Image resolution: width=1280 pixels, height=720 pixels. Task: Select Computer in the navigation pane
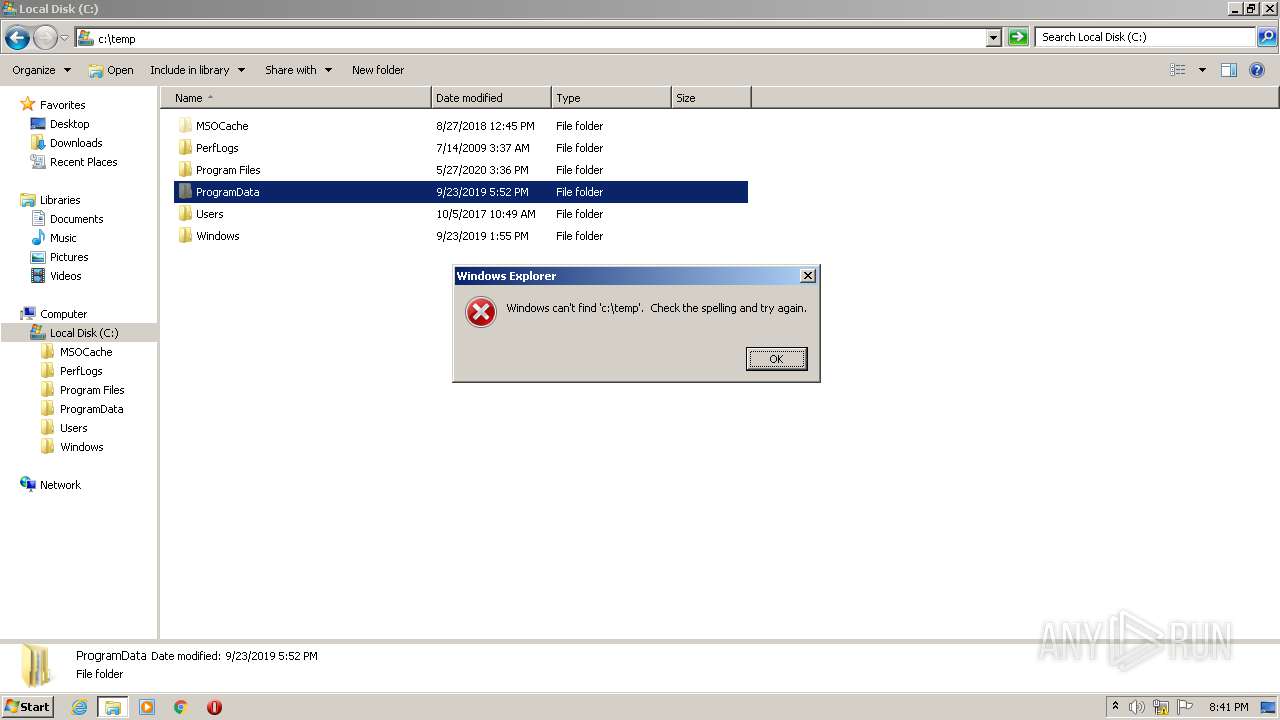(63, 314)
